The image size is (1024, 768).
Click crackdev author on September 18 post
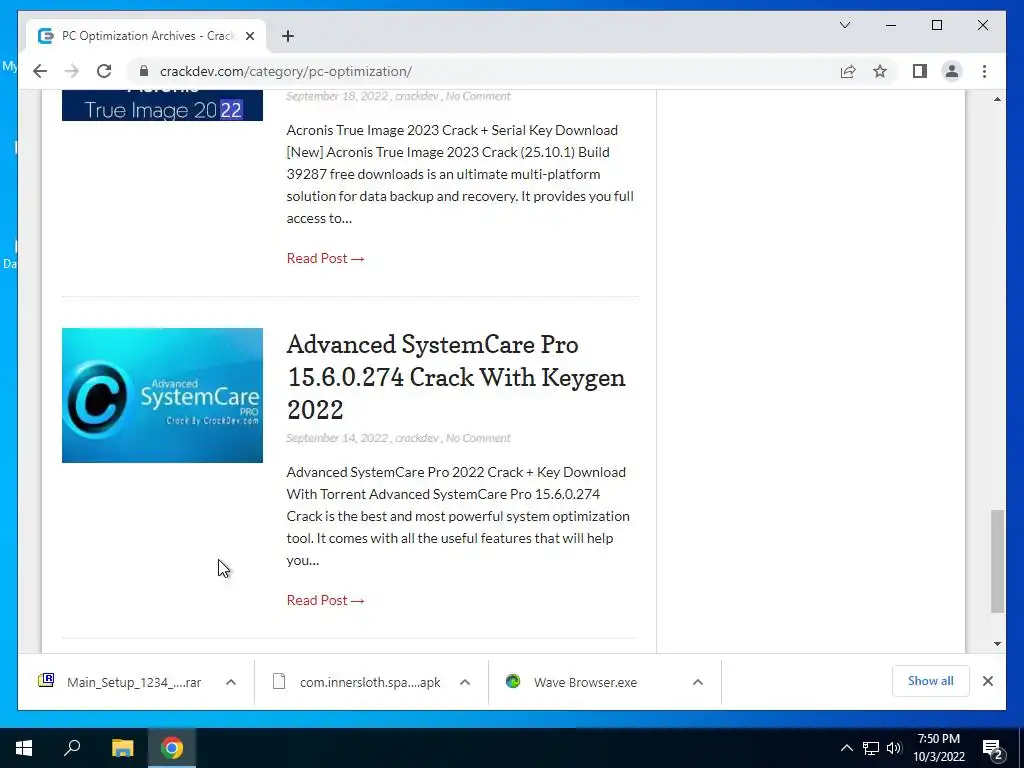(x=417, y=96)
